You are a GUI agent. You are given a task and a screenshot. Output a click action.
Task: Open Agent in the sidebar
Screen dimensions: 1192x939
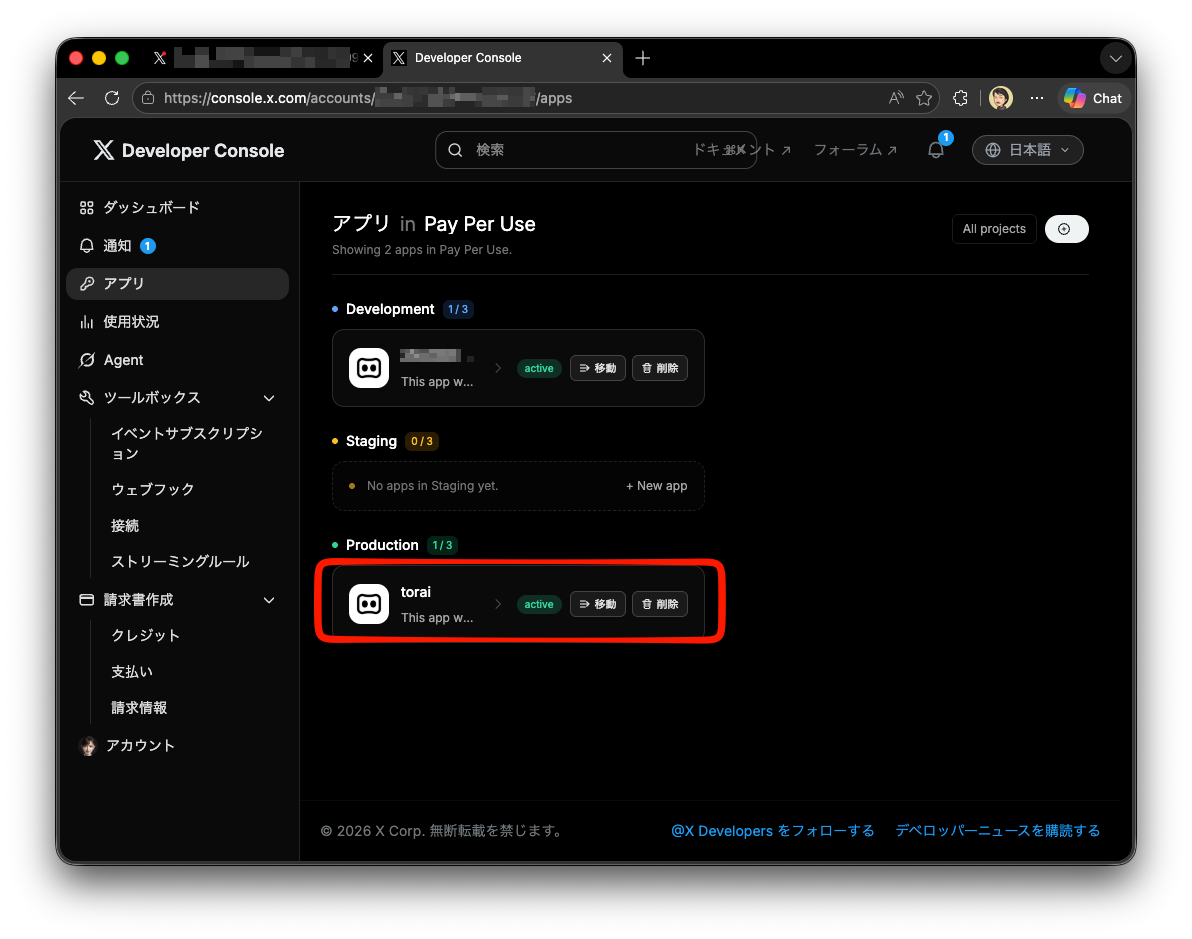click(111, 360)
